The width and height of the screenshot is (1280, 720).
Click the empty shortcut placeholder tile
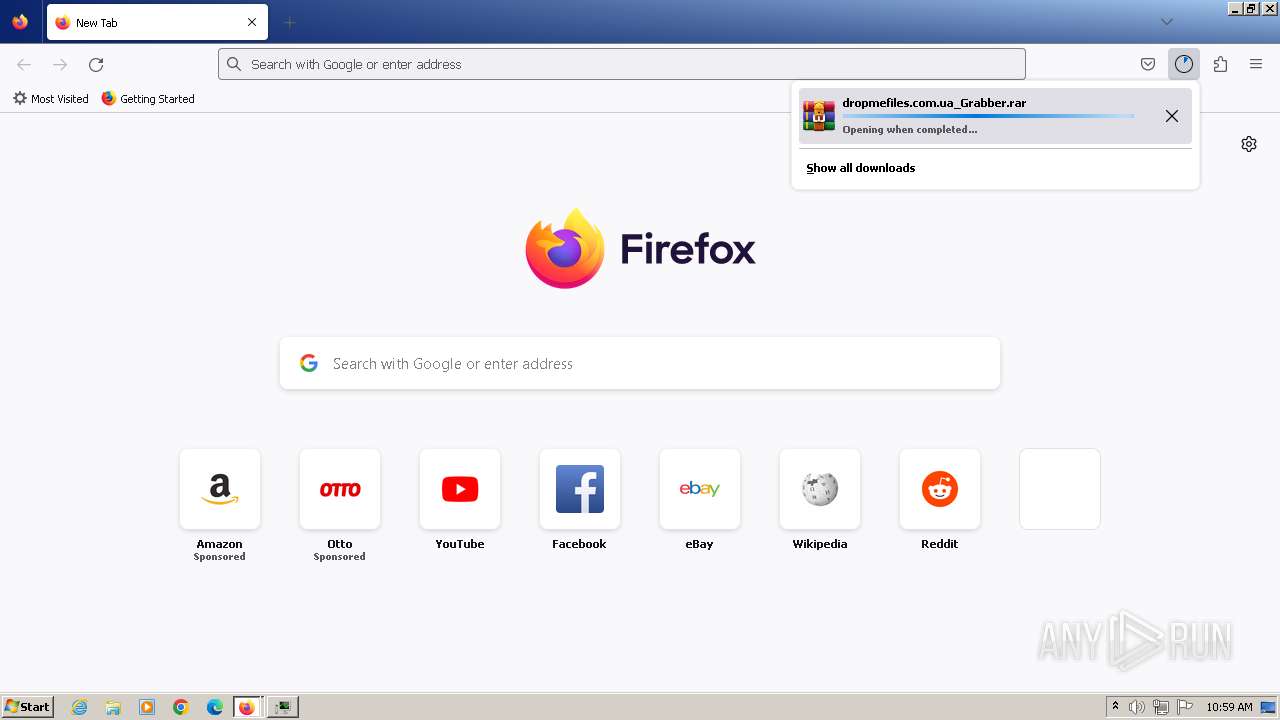1060,489
